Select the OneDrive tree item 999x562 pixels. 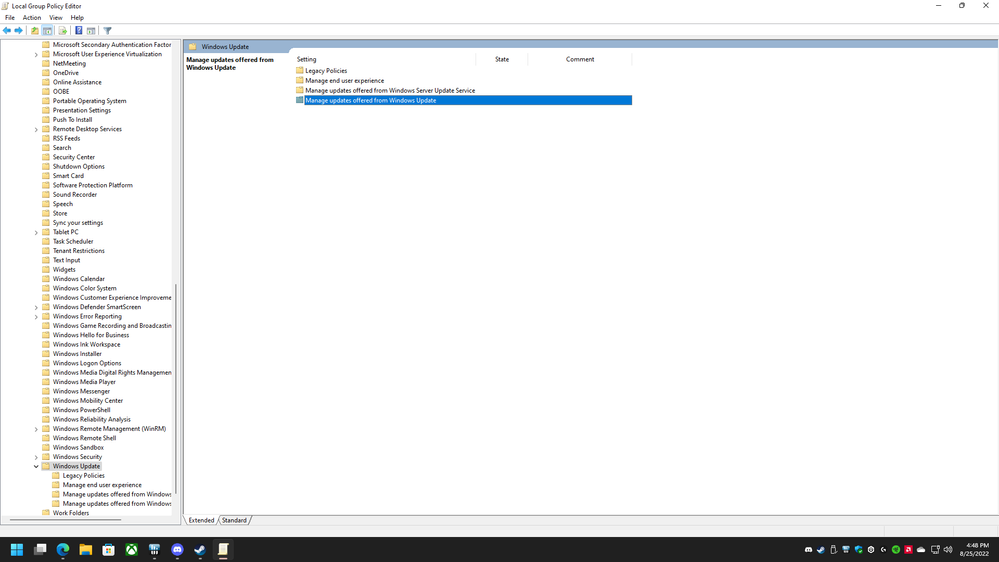pyautogui.click(x=66, y=73)
